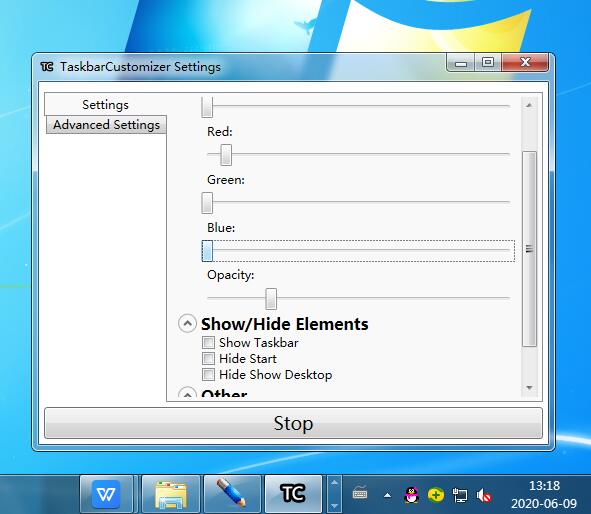The width and height of the screenshot is (591, 514).
Task: Click the settings scrollbar down arrow
Action: 529,388
